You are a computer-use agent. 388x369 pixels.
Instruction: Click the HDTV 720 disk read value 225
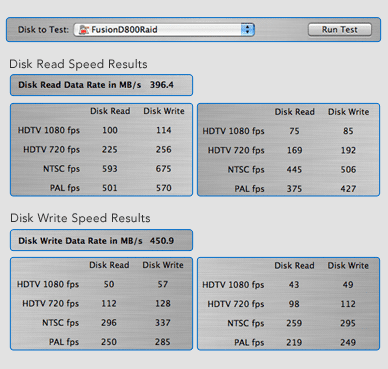[110, 149]
